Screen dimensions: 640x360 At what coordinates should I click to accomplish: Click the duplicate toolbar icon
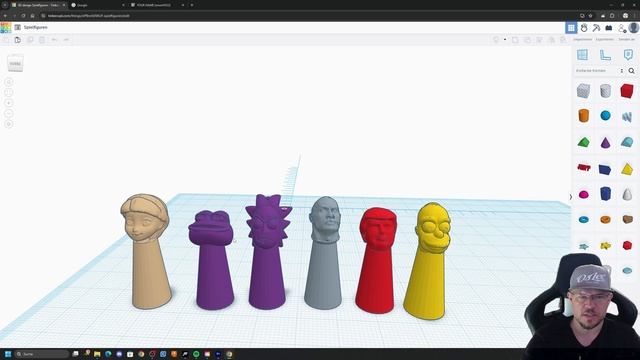click(x=30, y=40)
